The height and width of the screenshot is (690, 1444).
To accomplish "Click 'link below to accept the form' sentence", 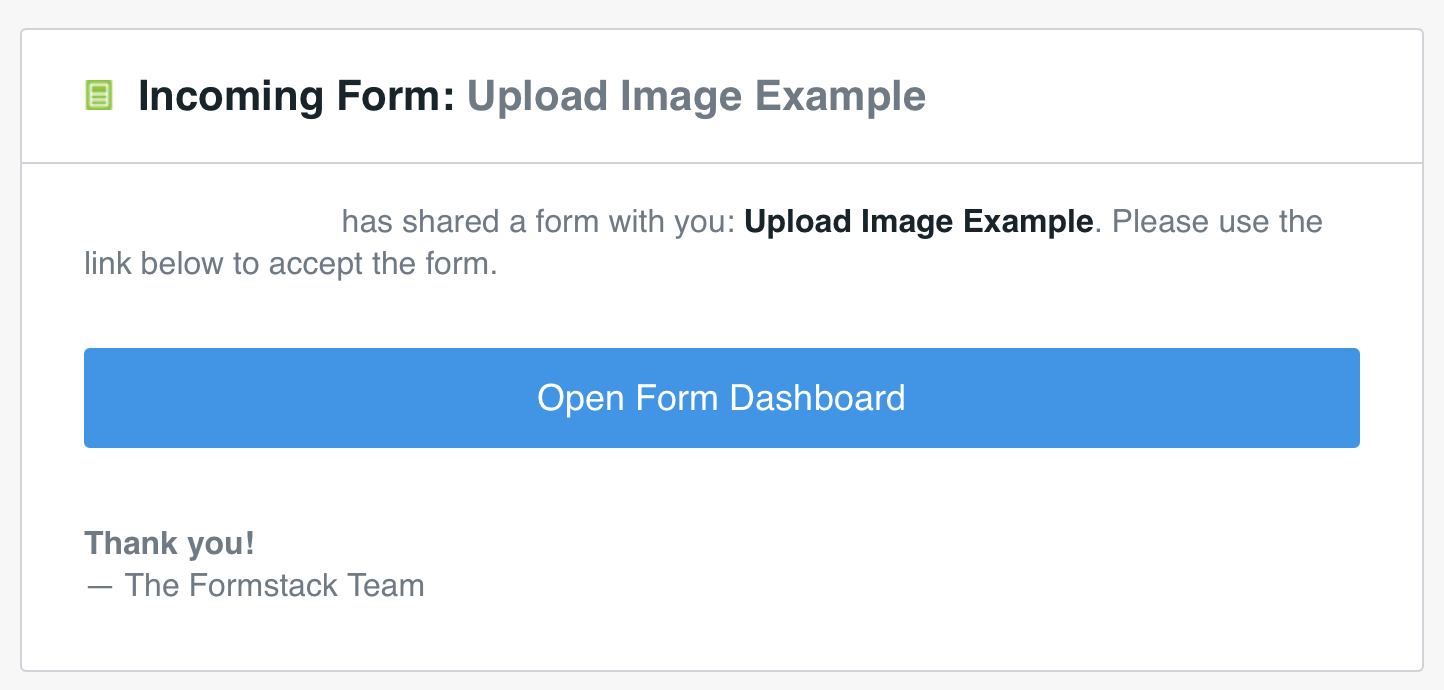I will pos(290,265).
